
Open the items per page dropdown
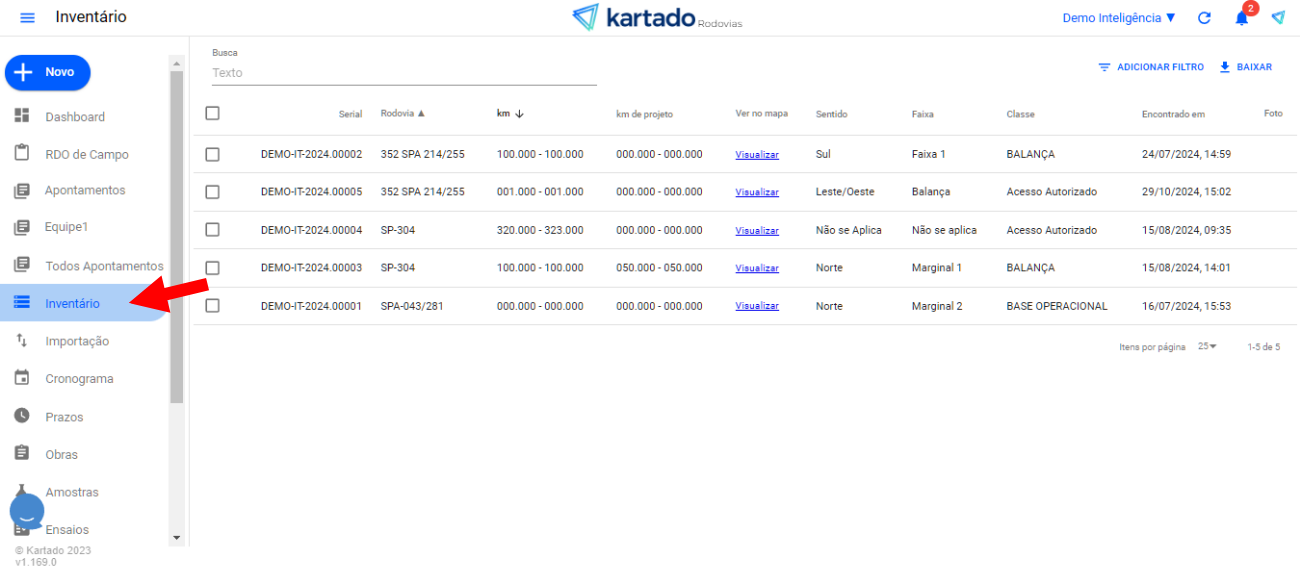1207,347
